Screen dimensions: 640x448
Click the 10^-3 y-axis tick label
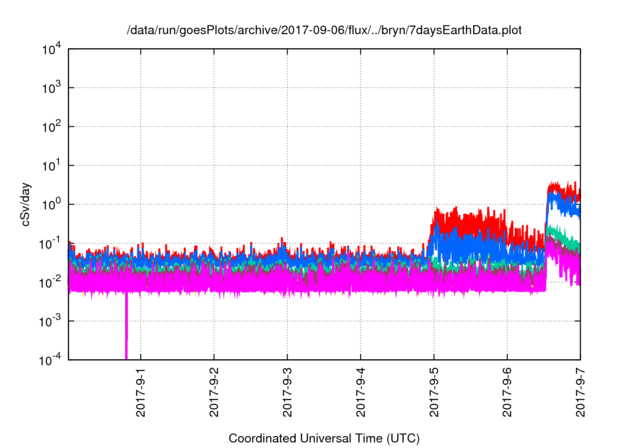(x=51, y=321)
